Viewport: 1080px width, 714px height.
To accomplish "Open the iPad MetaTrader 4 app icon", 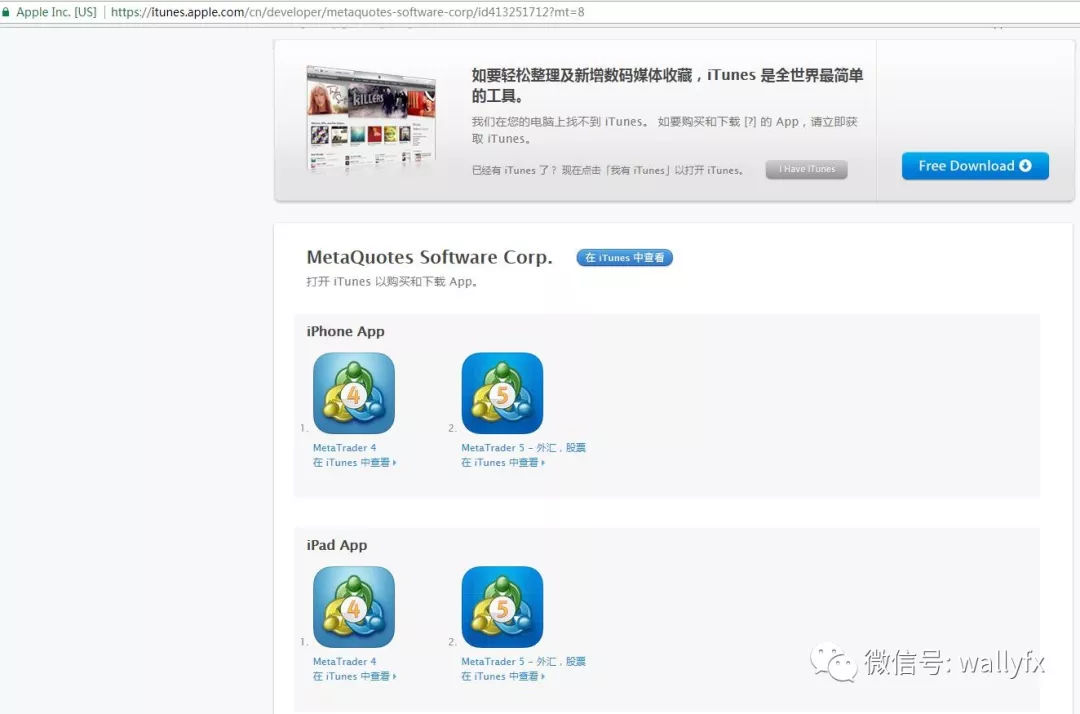I will (x=353, y=607).
